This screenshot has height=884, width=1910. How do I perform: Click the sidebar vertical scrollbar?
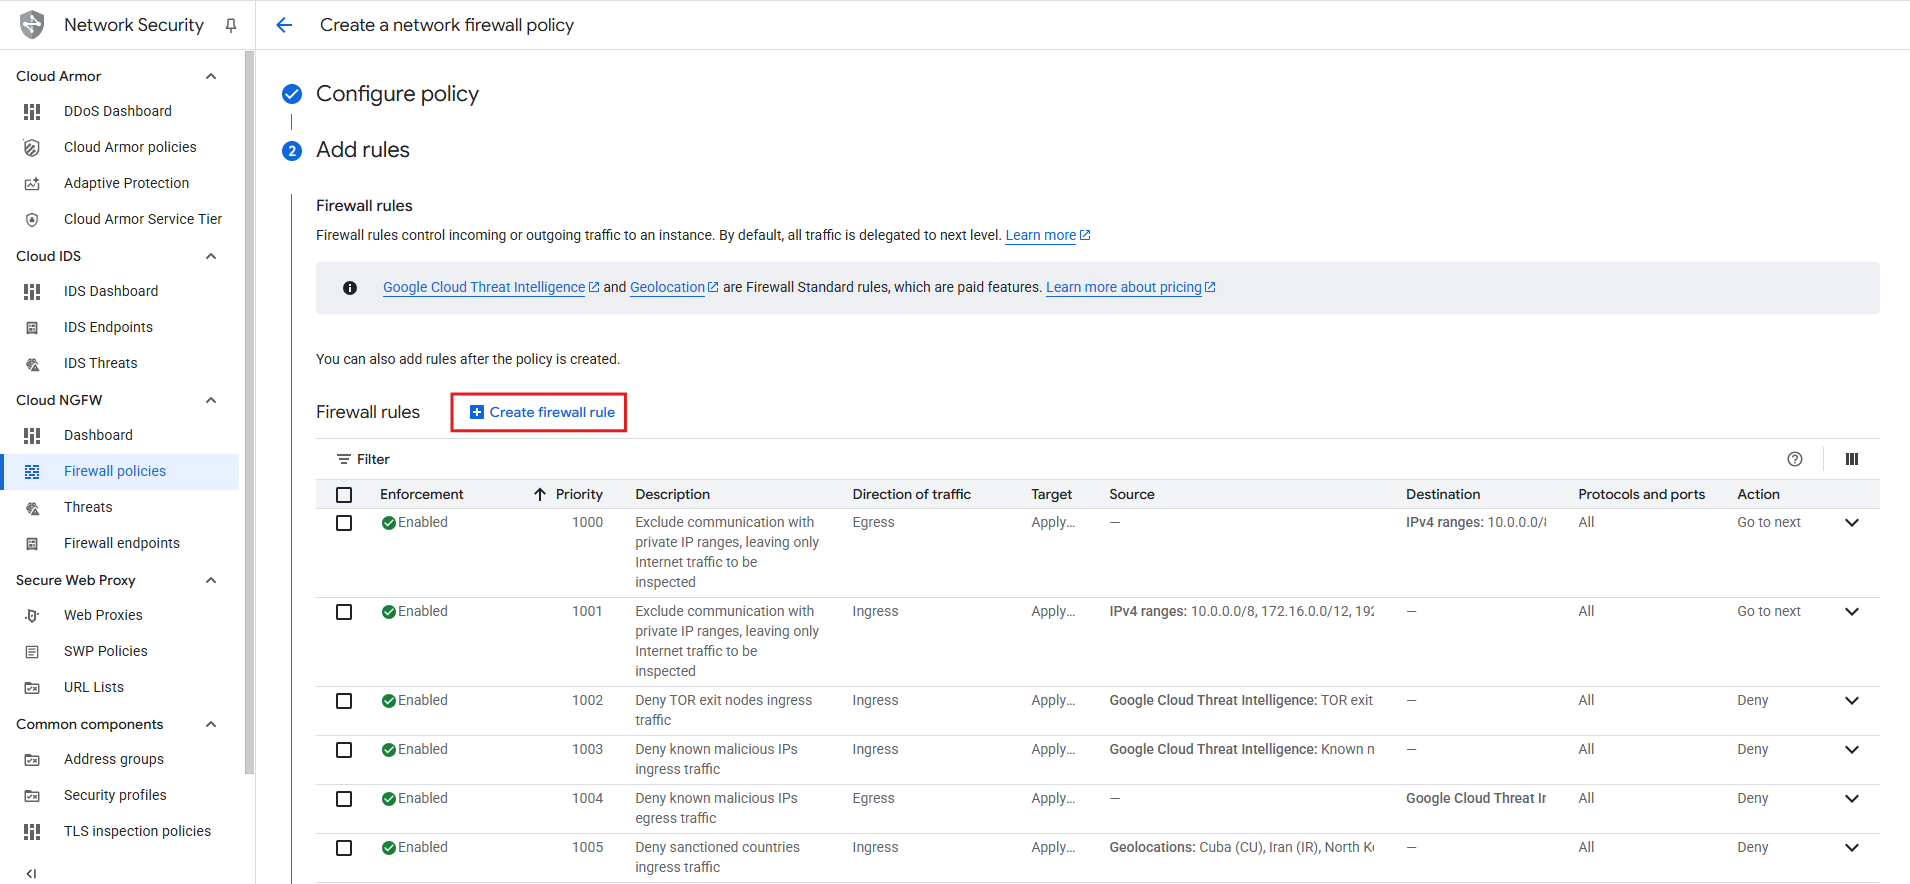249,400
